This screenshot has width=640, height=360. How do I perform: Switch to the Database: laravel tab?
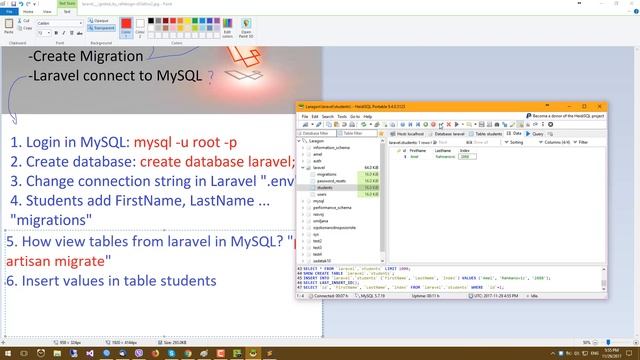coord(446,134)
